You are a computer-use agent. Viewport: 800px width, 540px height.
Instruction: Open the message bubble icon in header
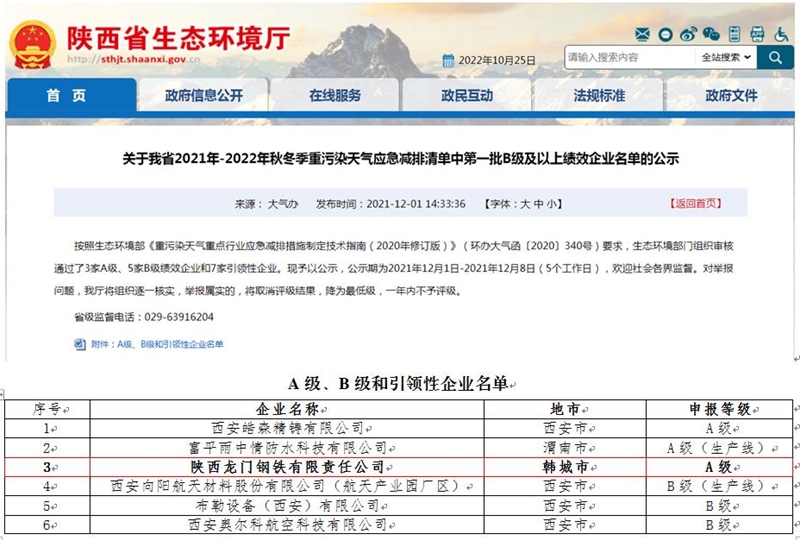click(663, 34)
